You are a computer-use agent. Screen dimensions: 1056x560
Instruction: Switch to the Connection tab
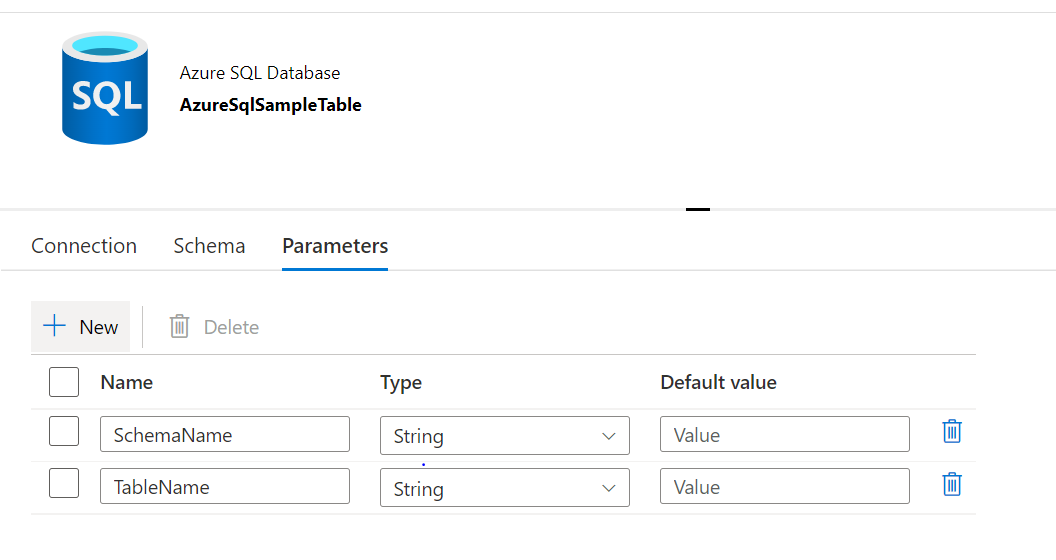84,246
